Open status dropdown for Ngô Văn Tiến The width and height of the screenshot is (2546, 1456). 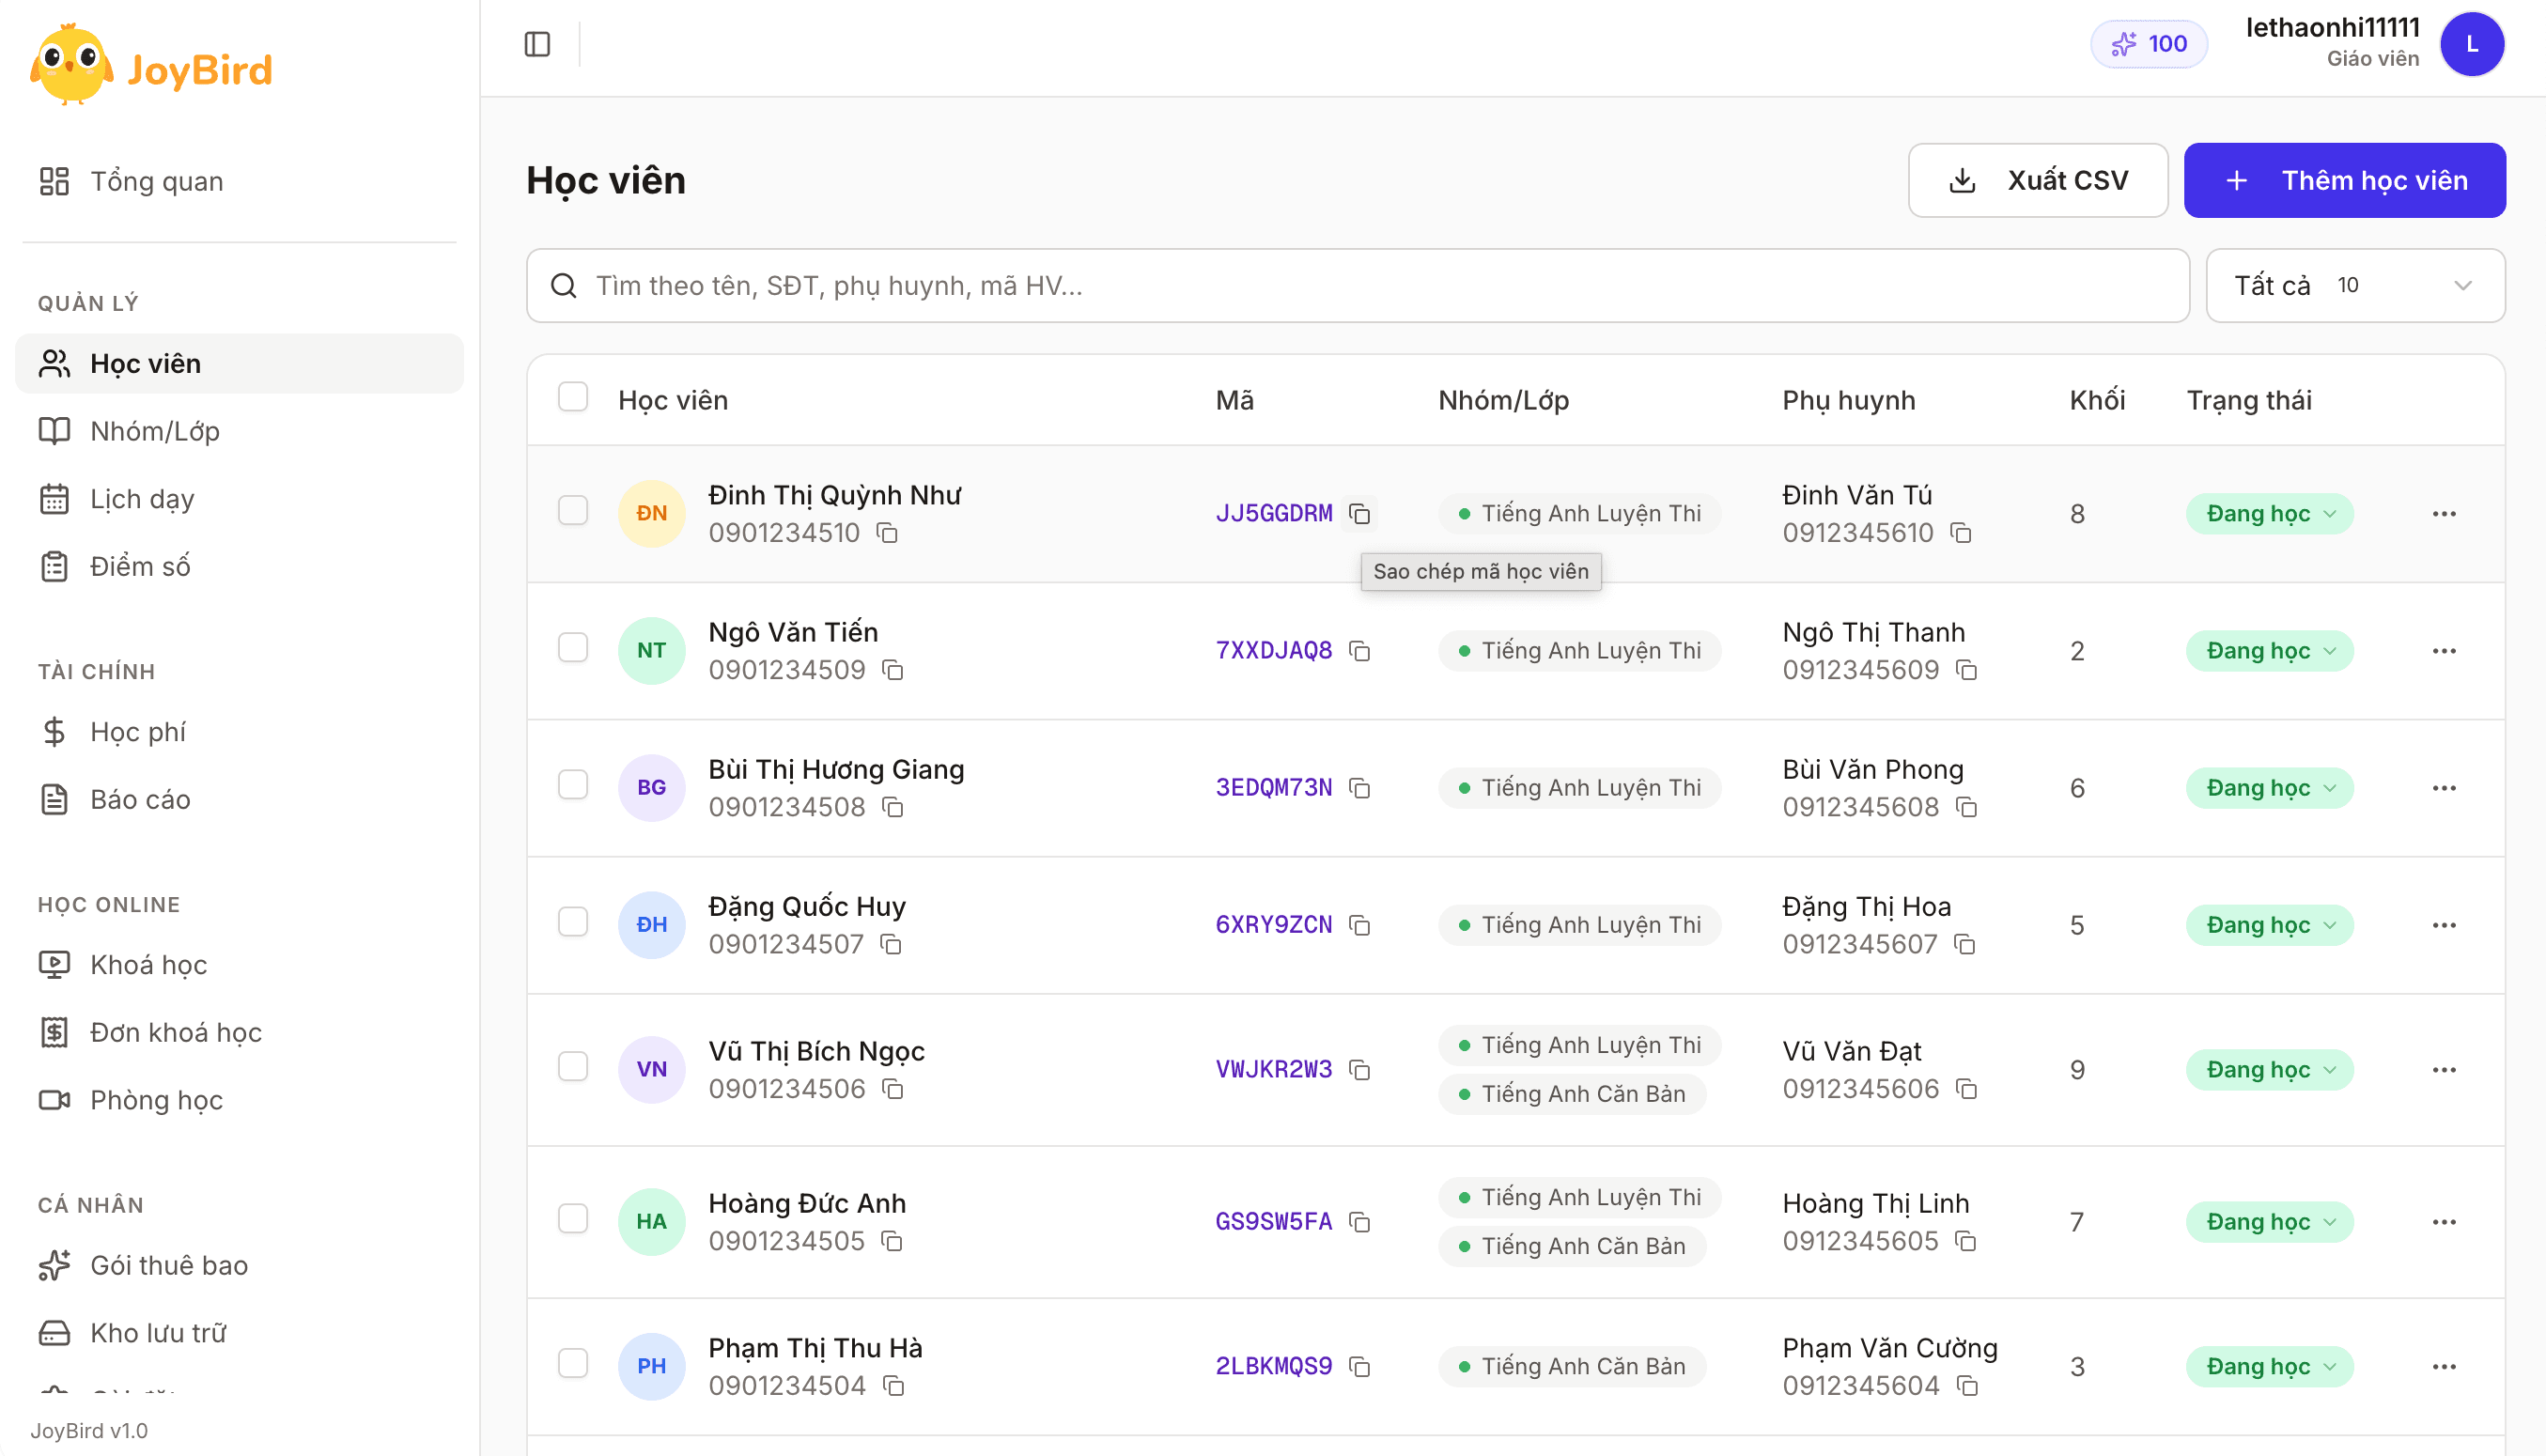2269,651
